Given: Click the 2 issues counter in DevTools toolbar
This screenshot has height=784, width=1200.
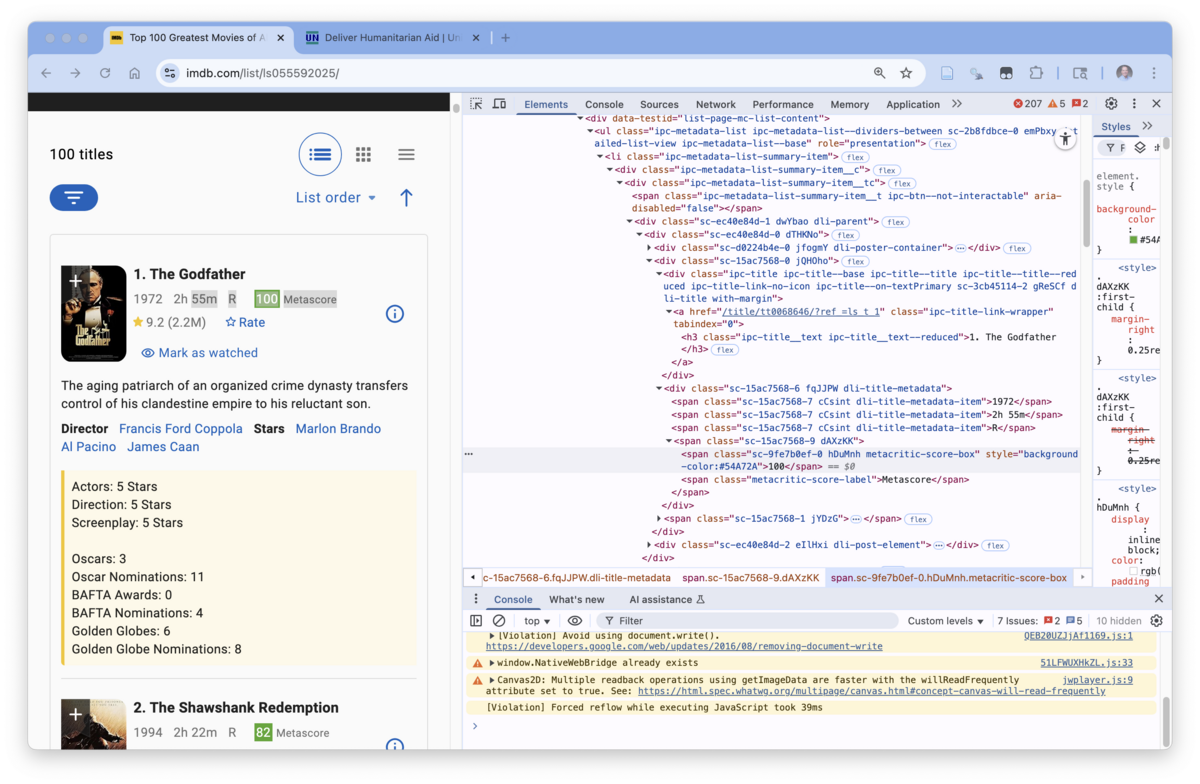Looking at the screenshot, I should pyautogui.click(x=1080, y=104).
